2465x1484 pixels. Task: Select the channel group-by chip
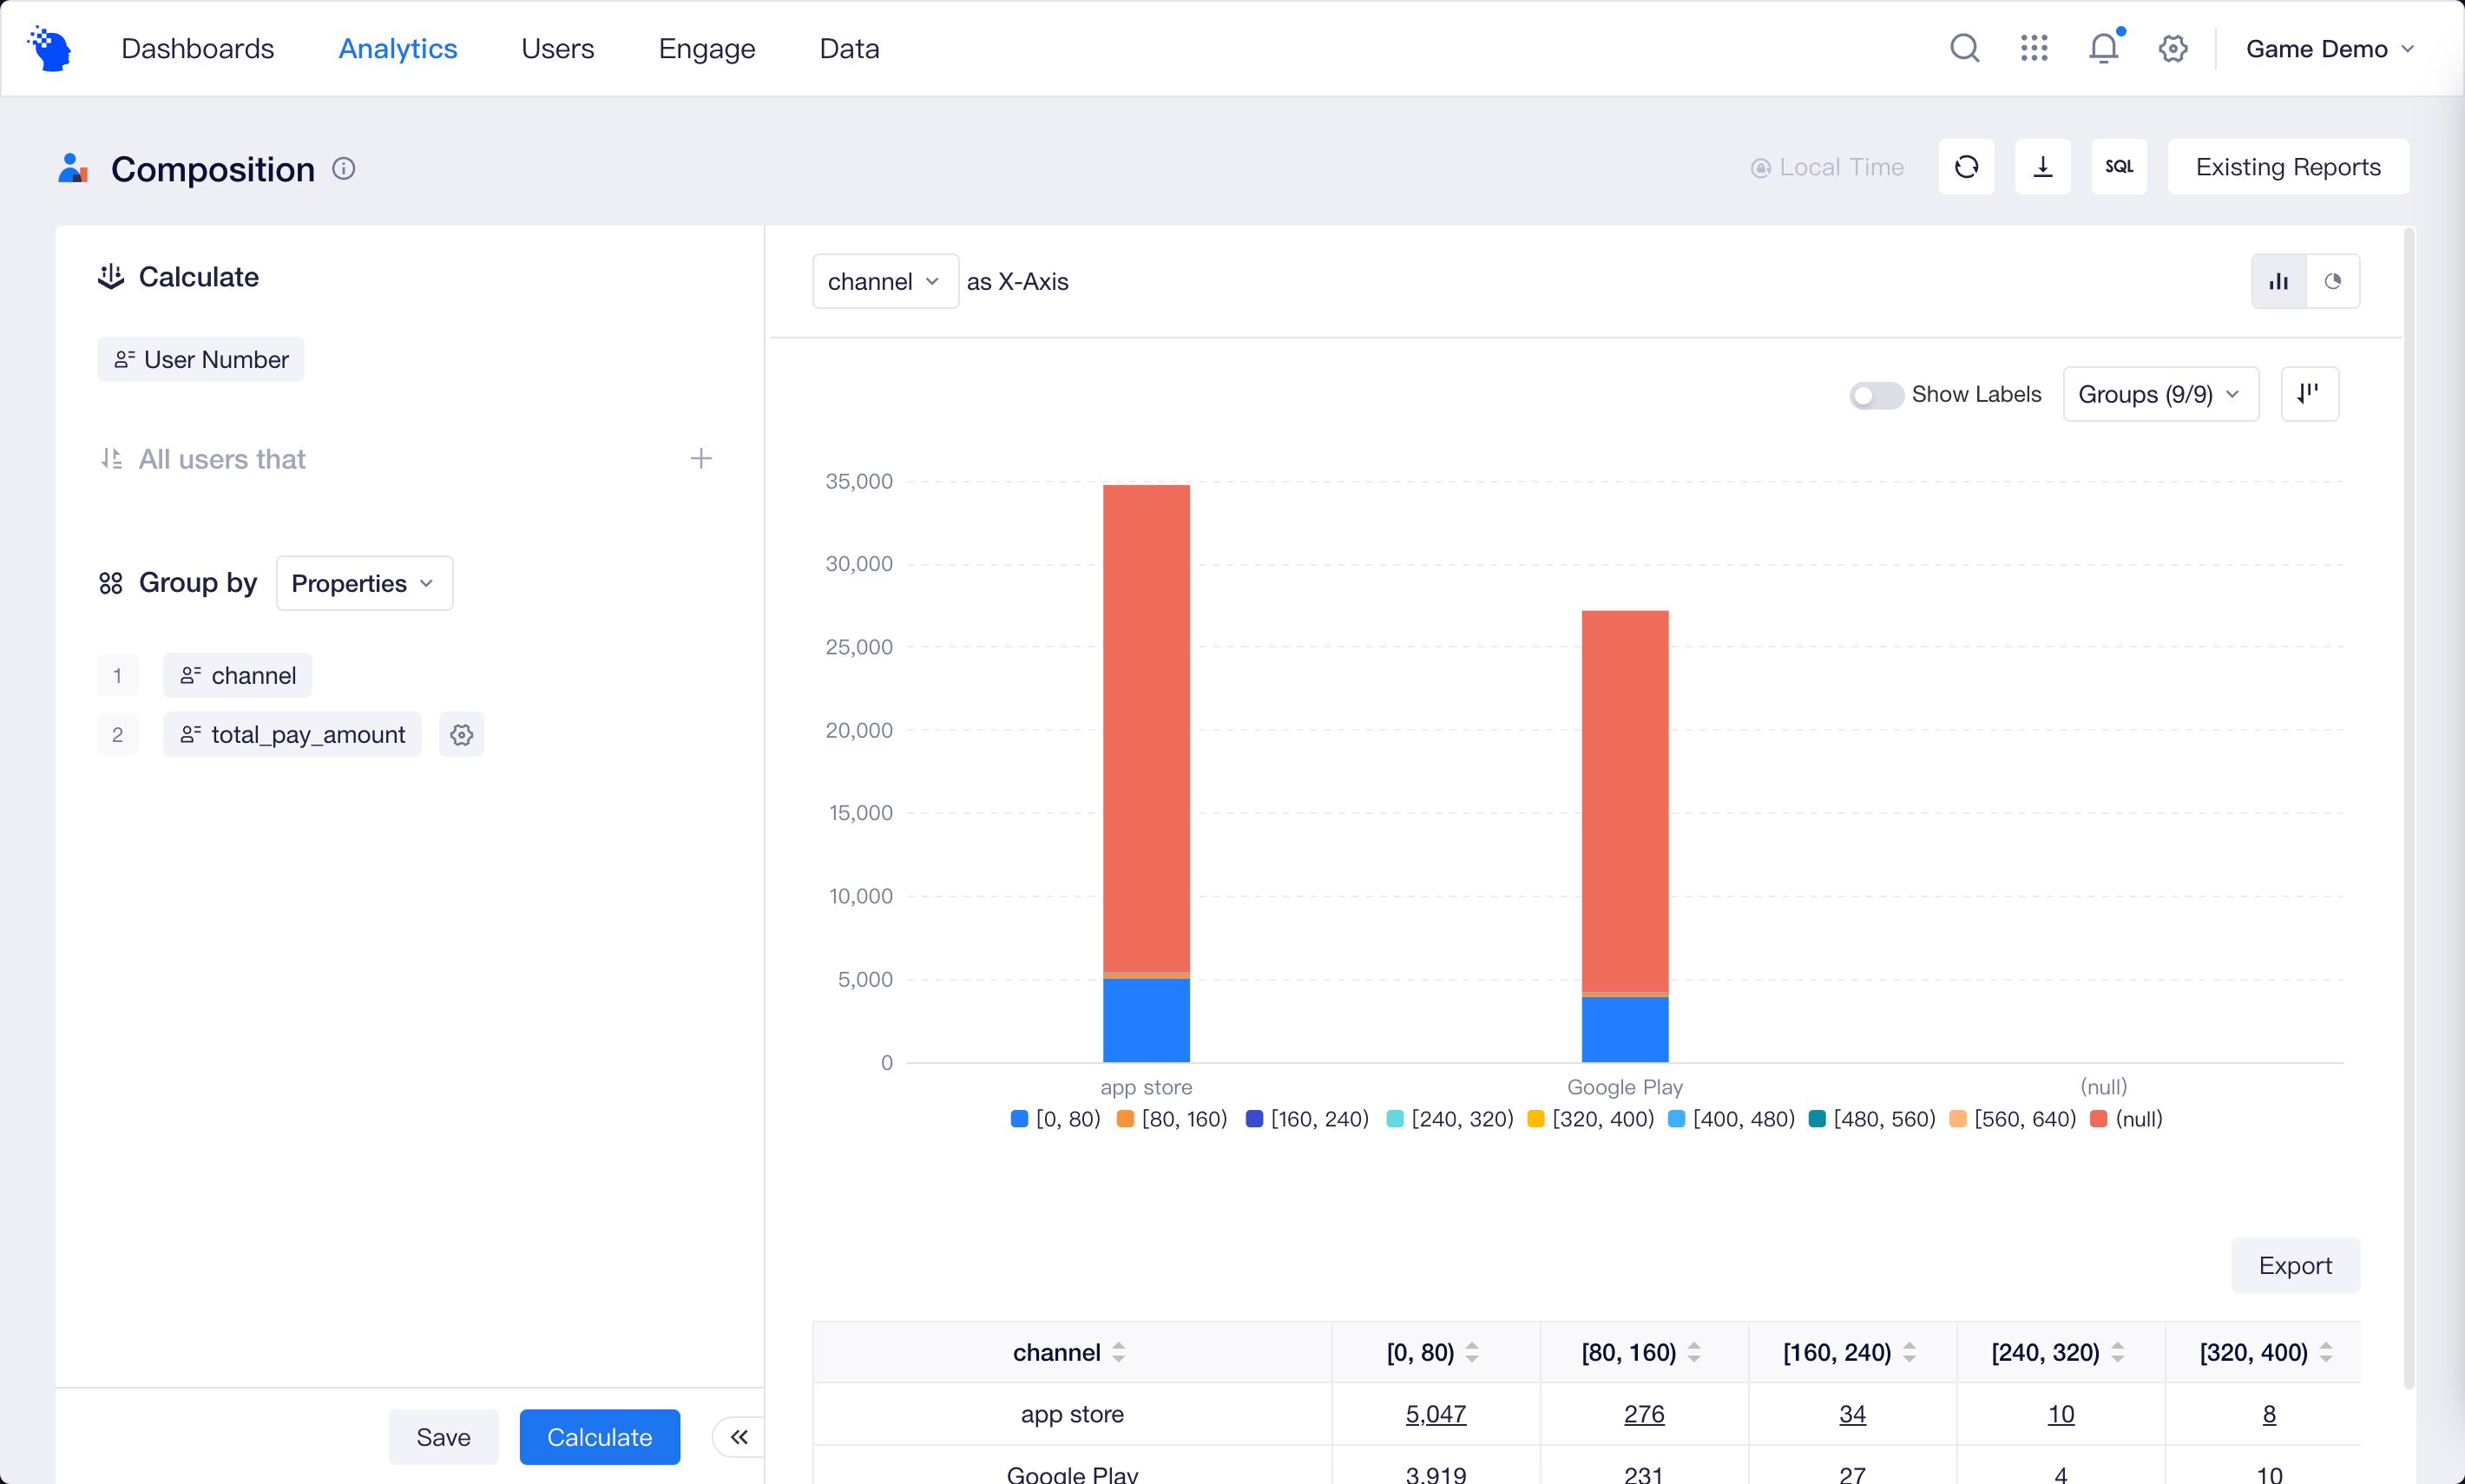click(x=237, y=676)
